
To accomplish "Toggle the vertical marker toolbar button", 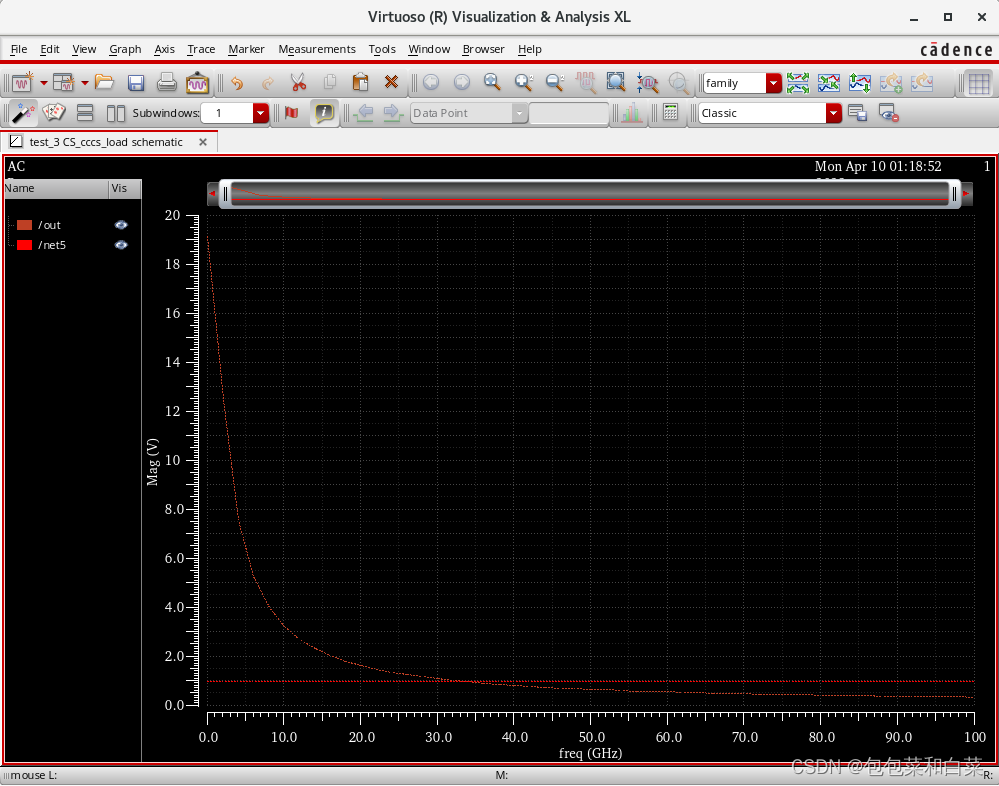I will click(292, 113).
